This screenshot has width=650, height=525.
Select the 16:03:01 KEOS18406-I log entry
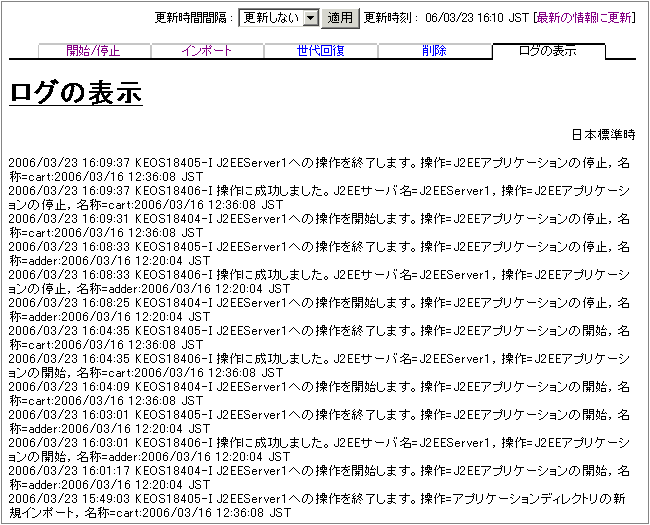pos(319,450)
